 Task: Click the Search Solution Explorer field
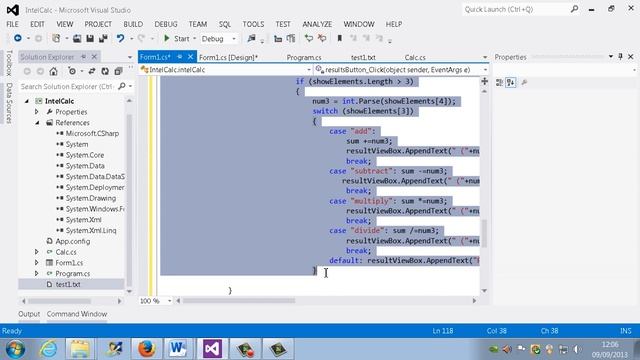[x=68, y=87]
